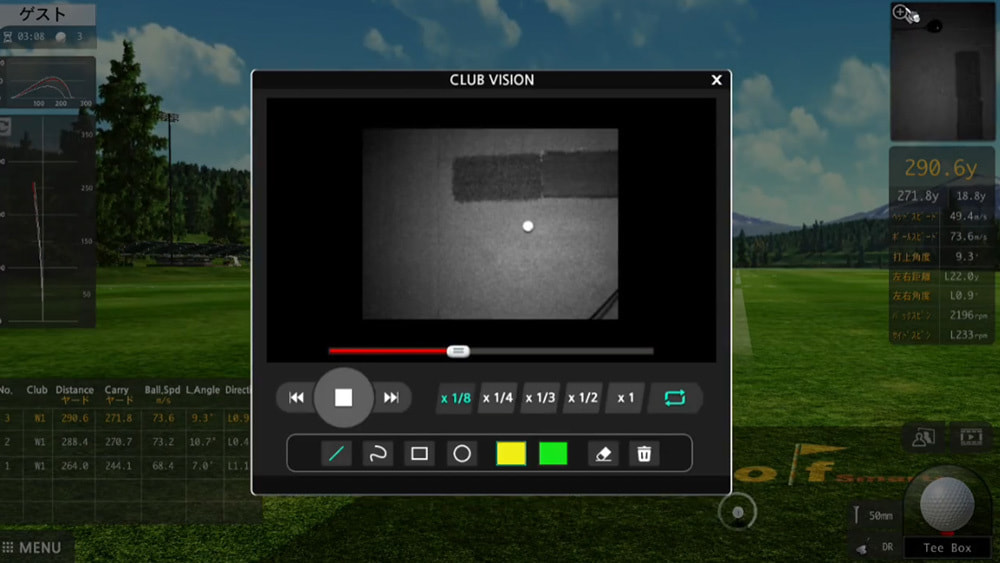Skip to the next frame

coord(391,398)
